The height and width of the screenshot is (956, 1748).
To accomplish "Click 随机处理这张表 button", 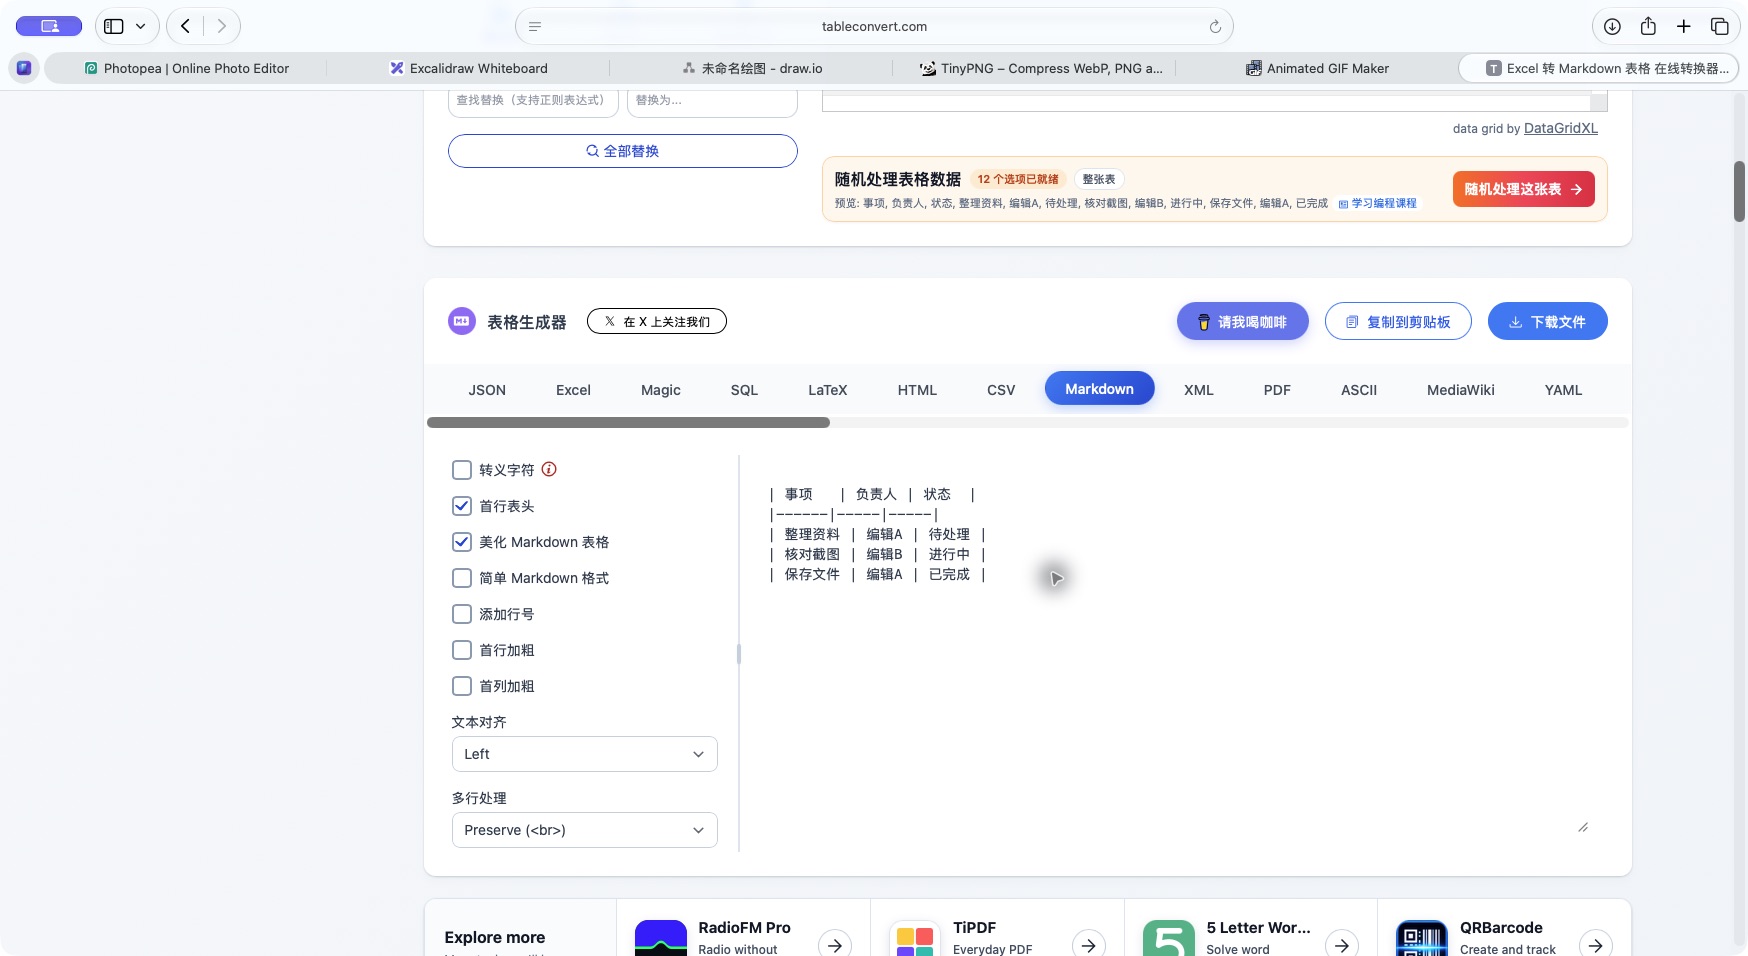I will pyautogui.click(x=1523, y=189).
